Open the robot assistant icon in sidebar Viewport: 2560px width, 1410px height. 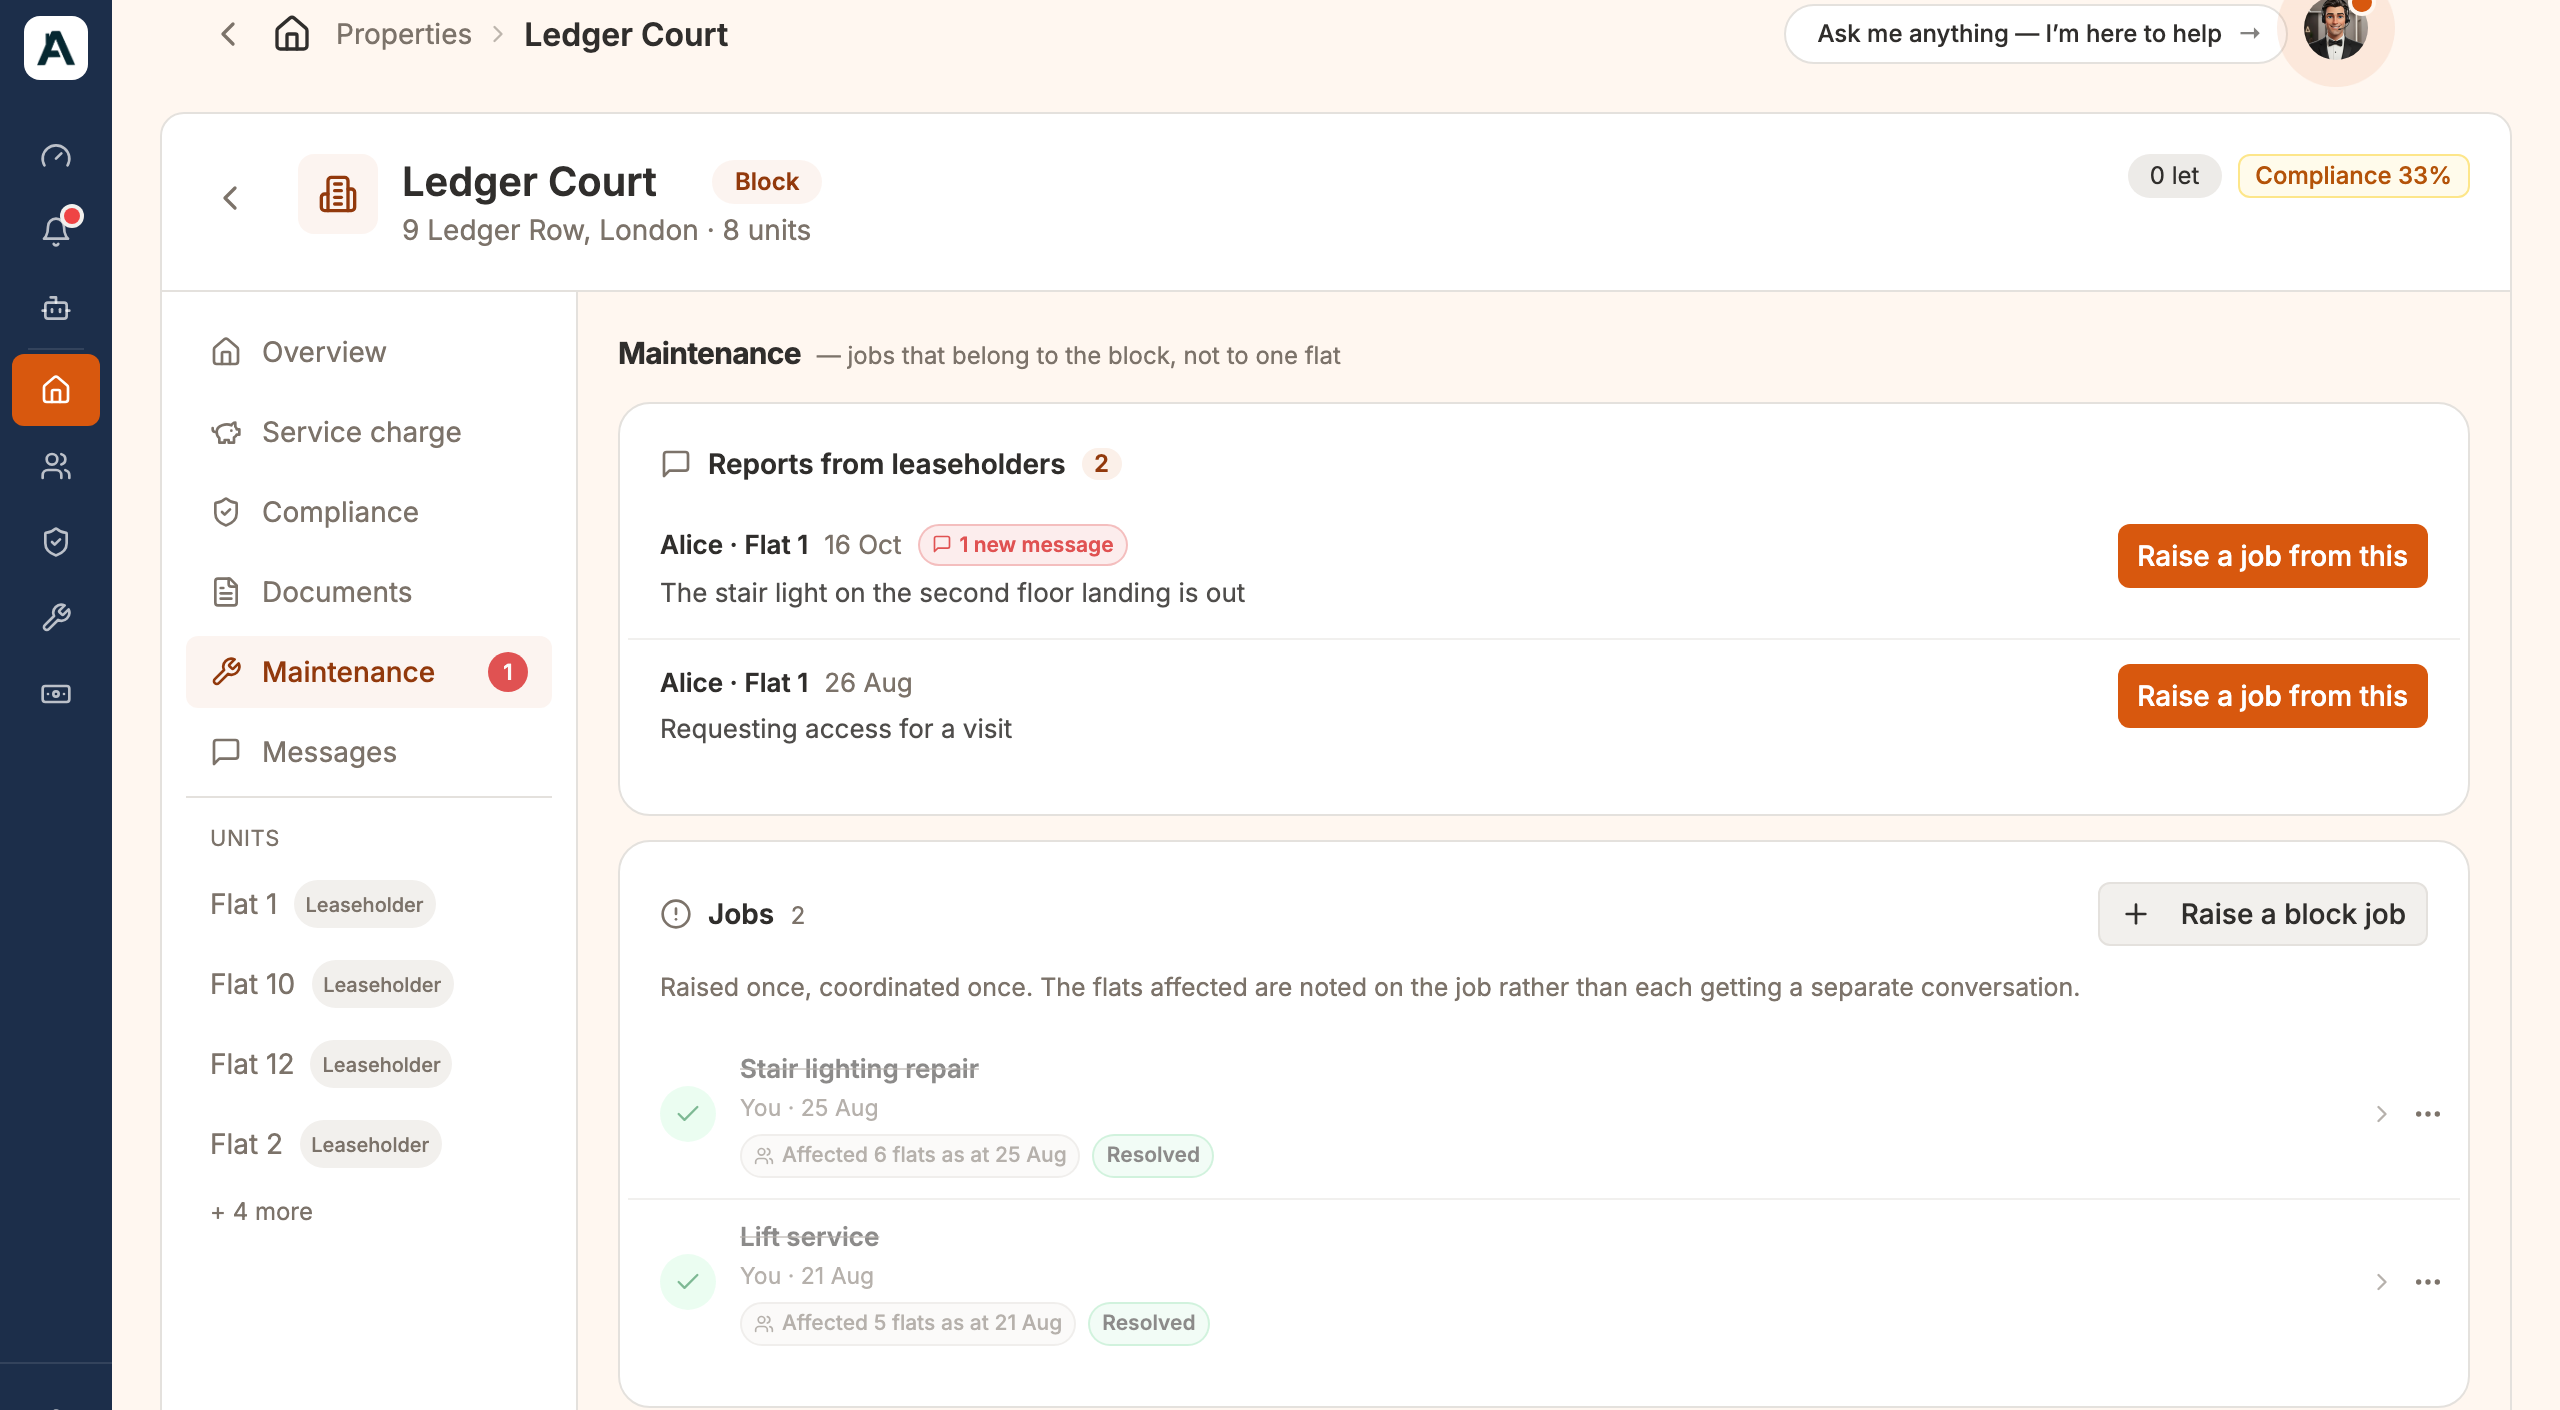click(x=56, y=308)
